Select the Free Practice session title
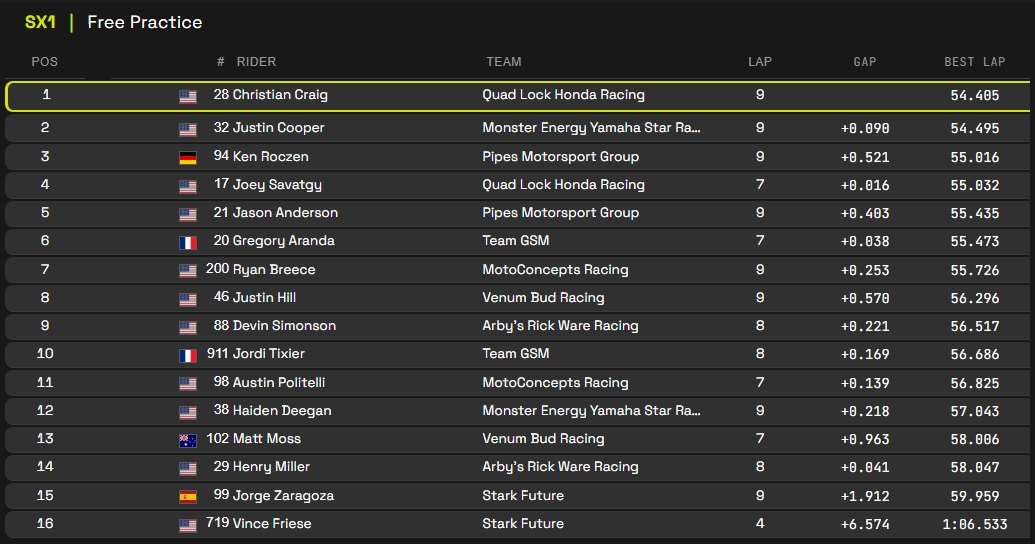 [x=145, y=22]
